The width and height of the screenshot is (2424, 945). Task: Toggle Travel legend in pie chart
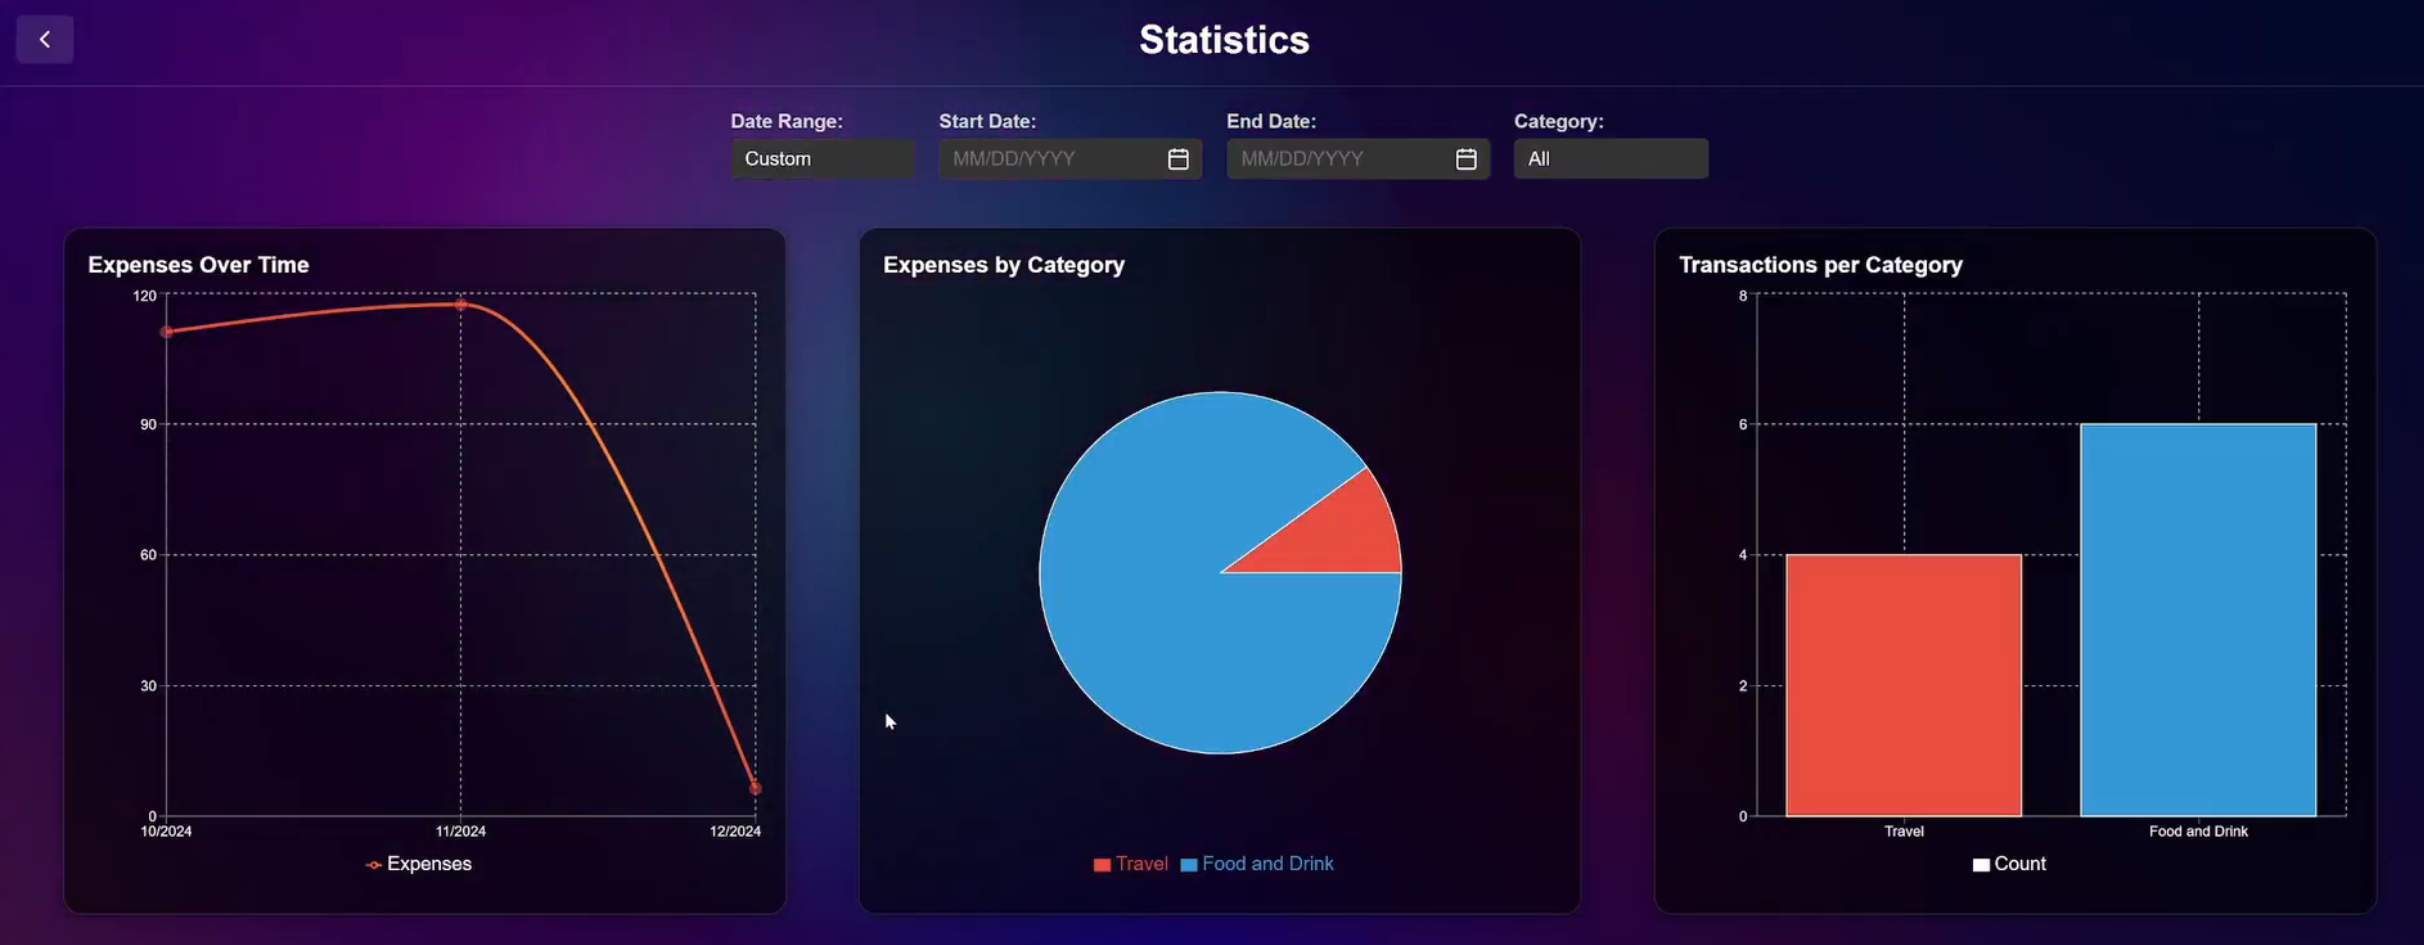1141,864
